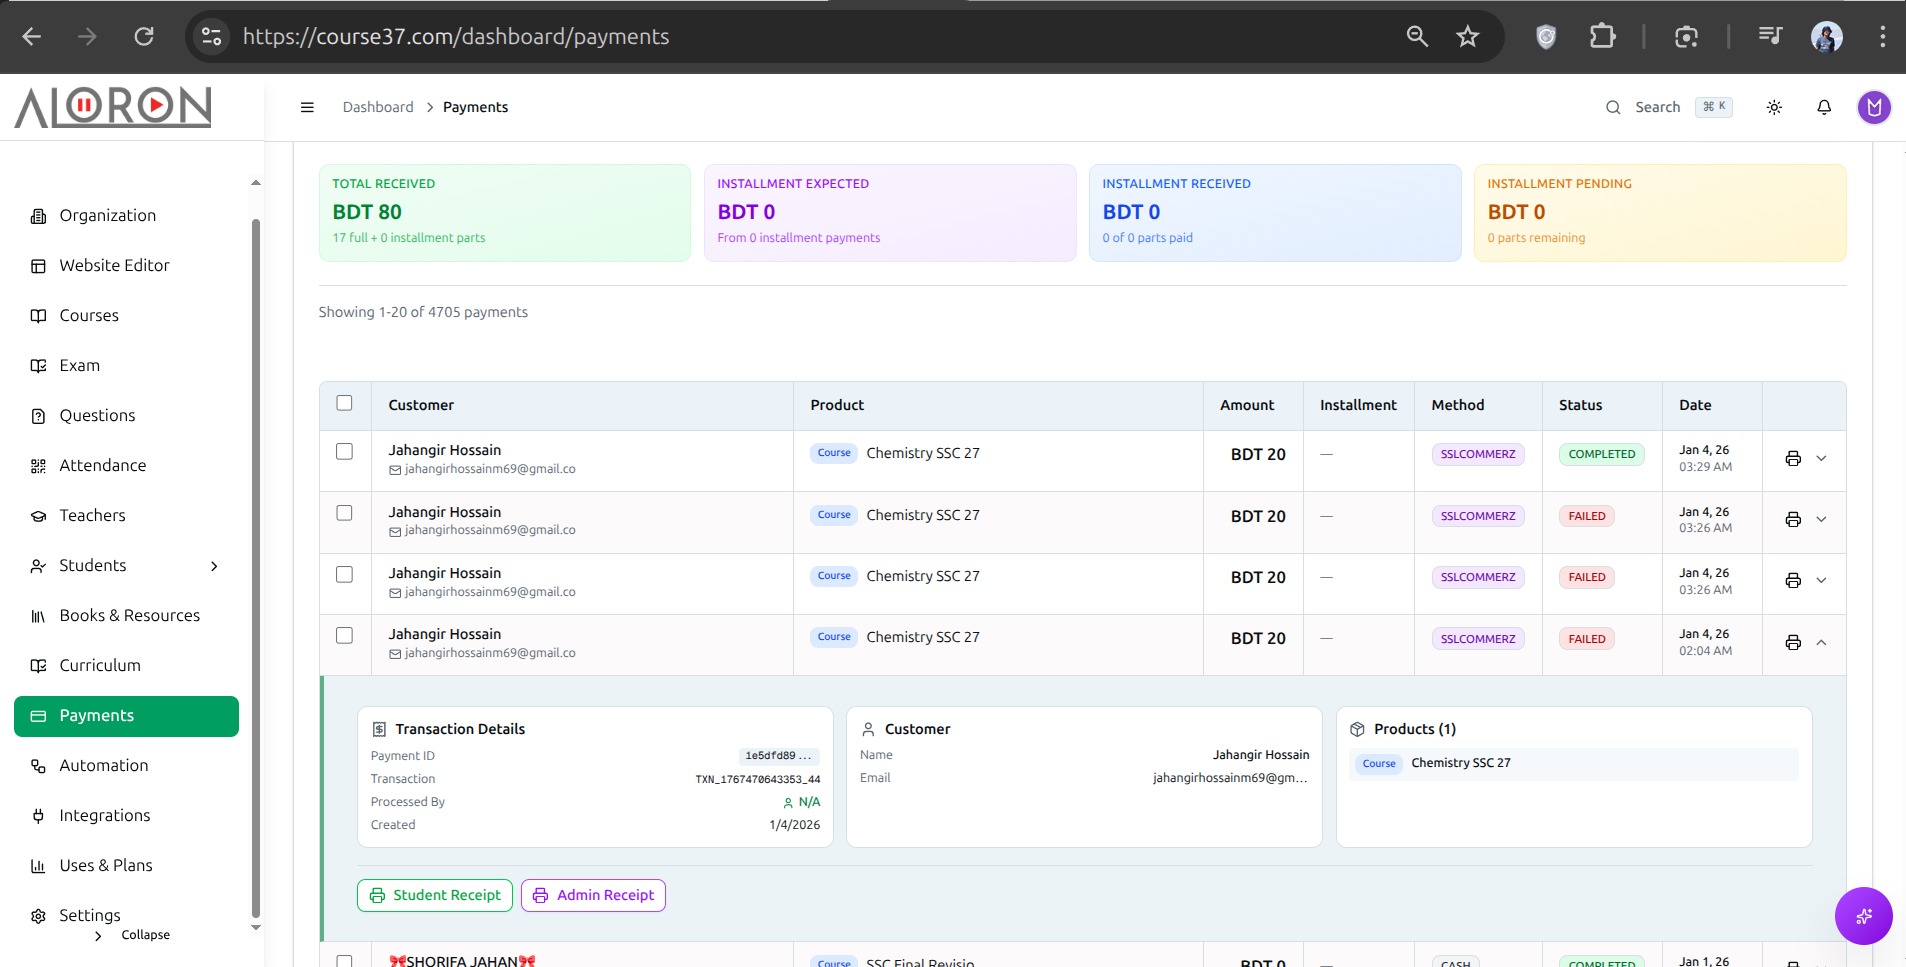Viewport: 1906px width, 967px height.
Task: Toggle the light/dark theme sun icon
Action: (x=1774, y=107)
